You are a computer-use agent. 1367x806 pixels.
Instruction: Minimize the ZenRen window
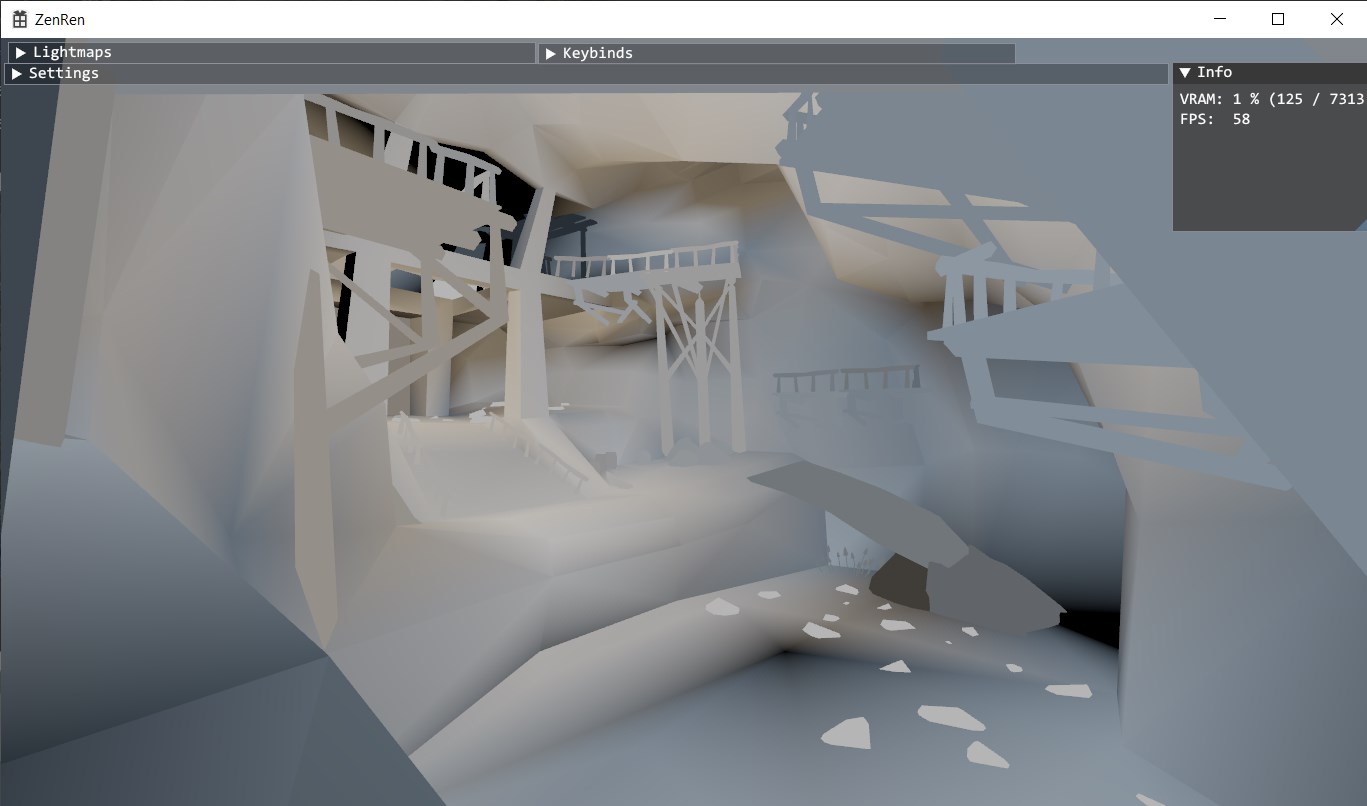point(1220,19)
